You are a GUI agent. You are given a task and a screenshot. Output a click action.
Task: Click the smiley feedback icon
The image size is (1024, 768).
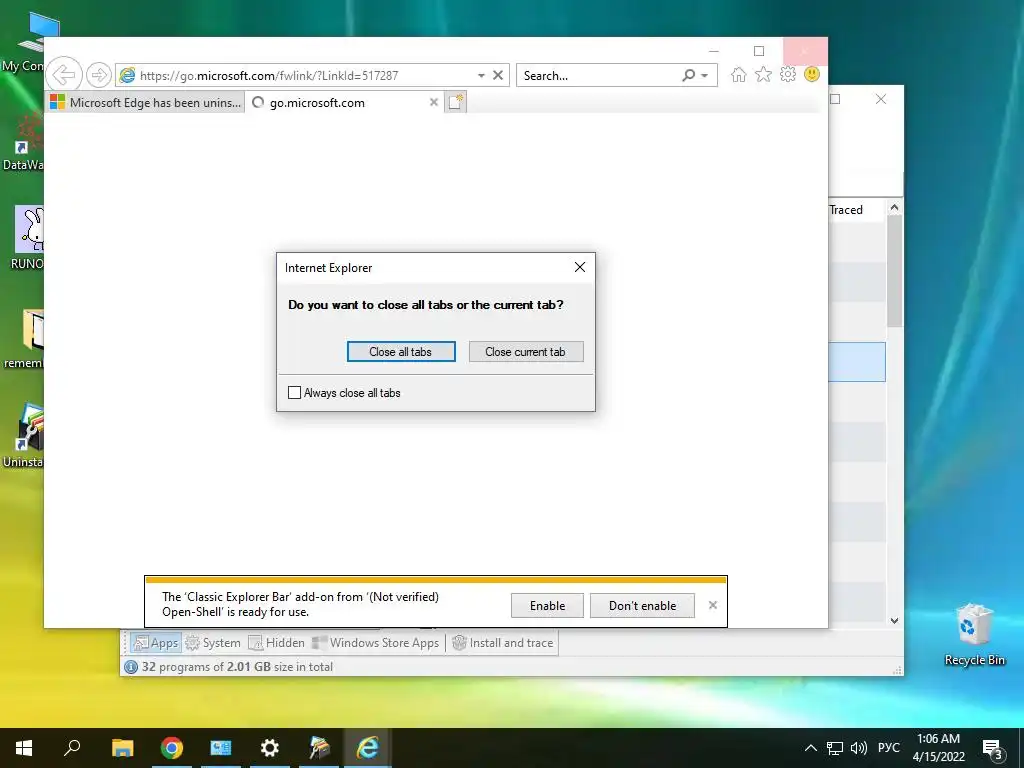[812, 74]
